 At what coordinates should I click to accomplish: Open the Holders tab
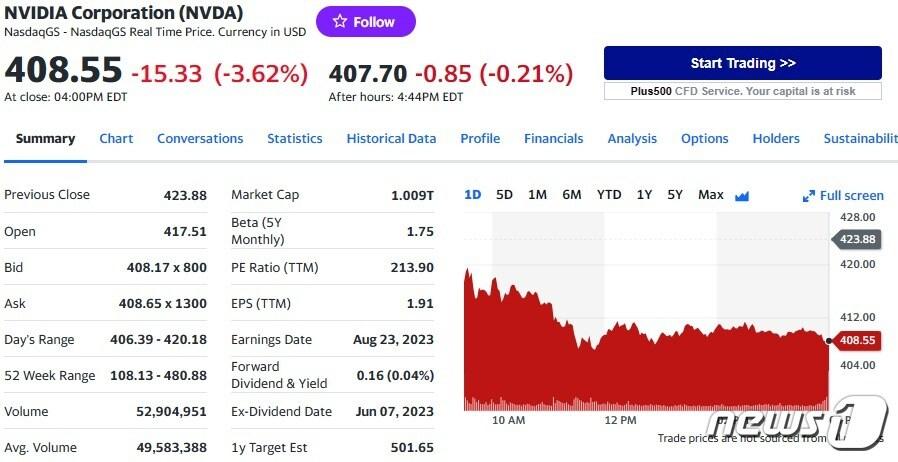click(776, 139)
